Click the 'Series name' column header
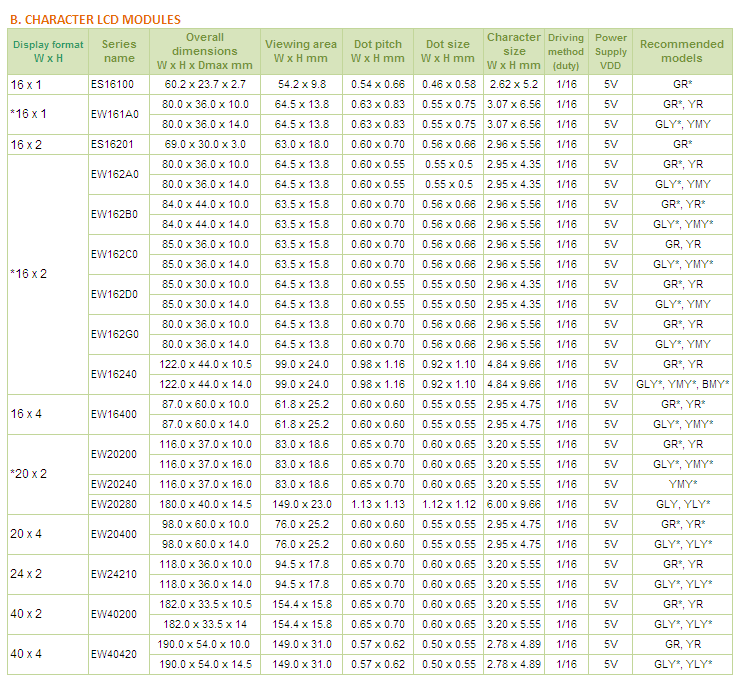Viewport: 736px width, 680px height. click(x=119, y=52)
